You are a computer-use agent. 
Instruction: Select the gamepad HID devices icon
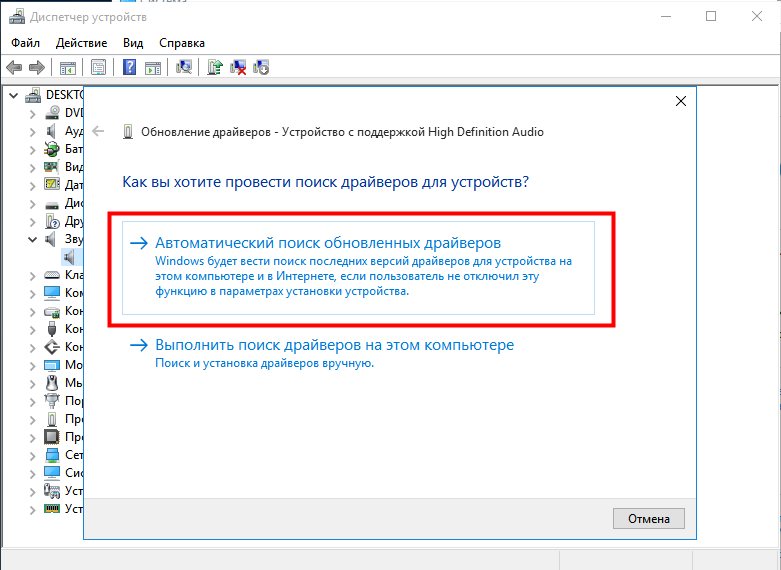click(x=52, y=491)
